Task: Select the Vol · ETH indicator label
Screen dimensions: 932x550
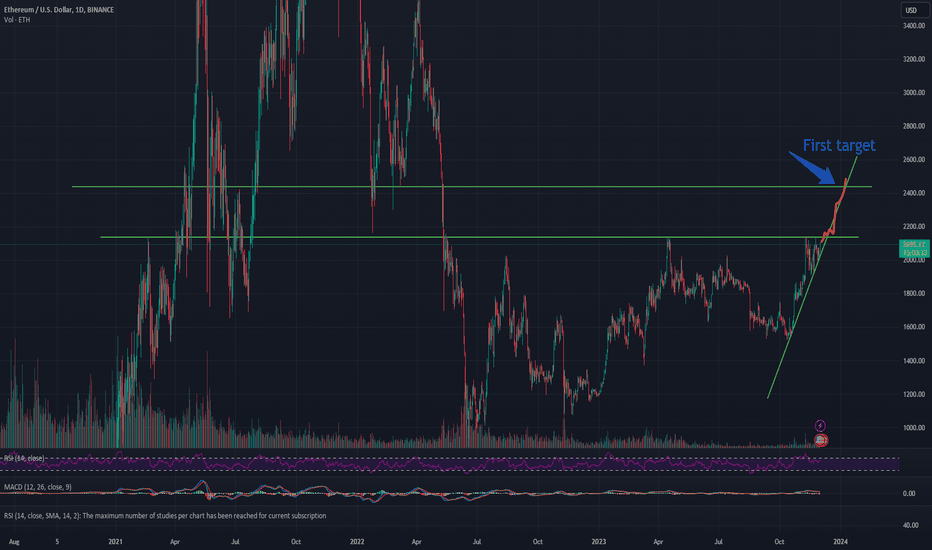Action: pyautogui.click(x=17, y=20)
